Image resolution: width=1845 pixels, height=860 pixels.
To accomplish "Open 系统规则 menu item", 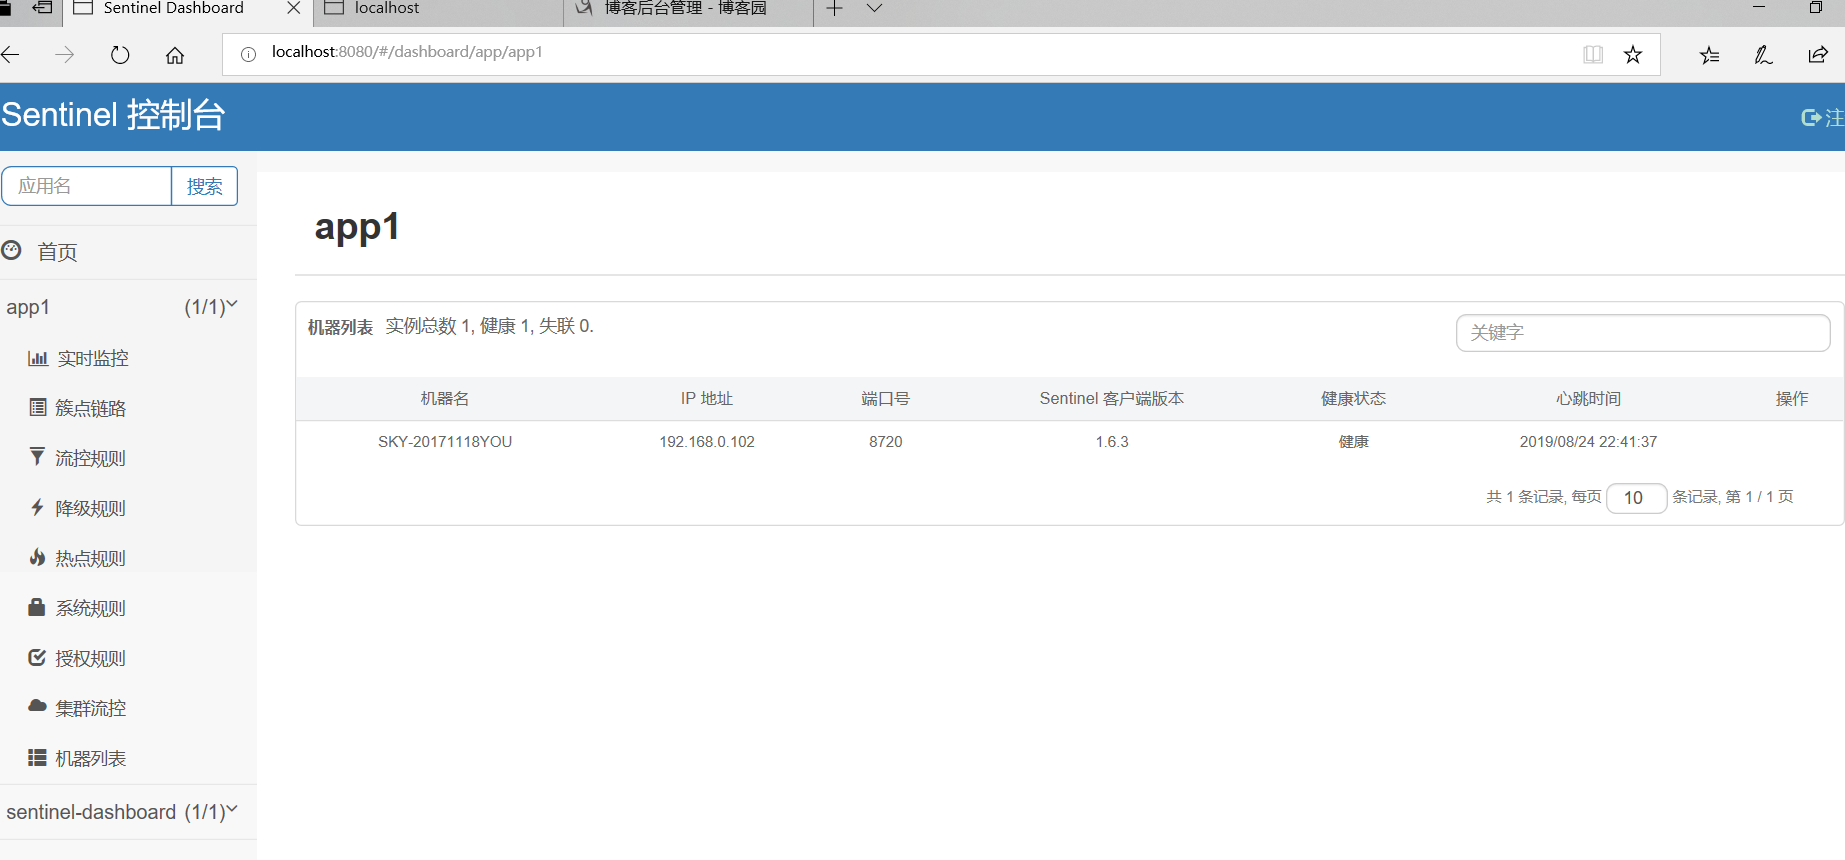I will 91,608.
